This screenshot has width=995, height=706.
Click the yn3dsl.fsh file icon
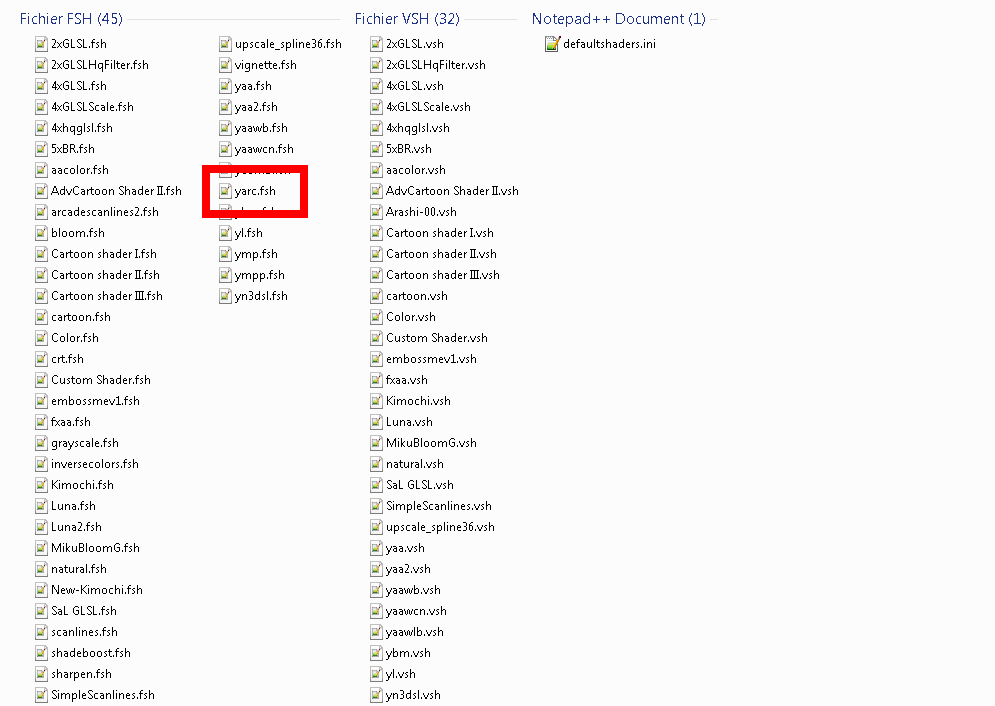click(226, 296)
